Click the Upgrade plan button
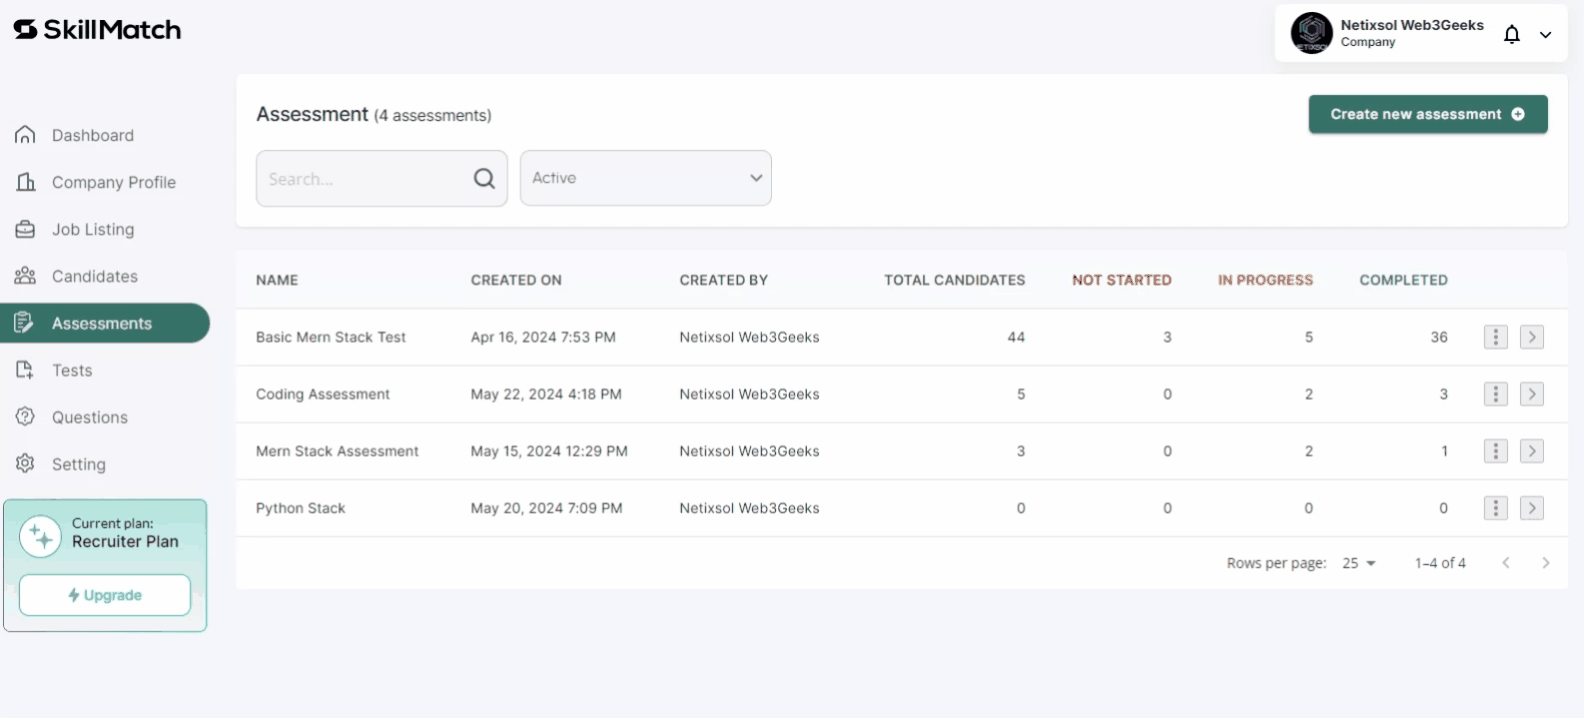 (x=105, y=595)
